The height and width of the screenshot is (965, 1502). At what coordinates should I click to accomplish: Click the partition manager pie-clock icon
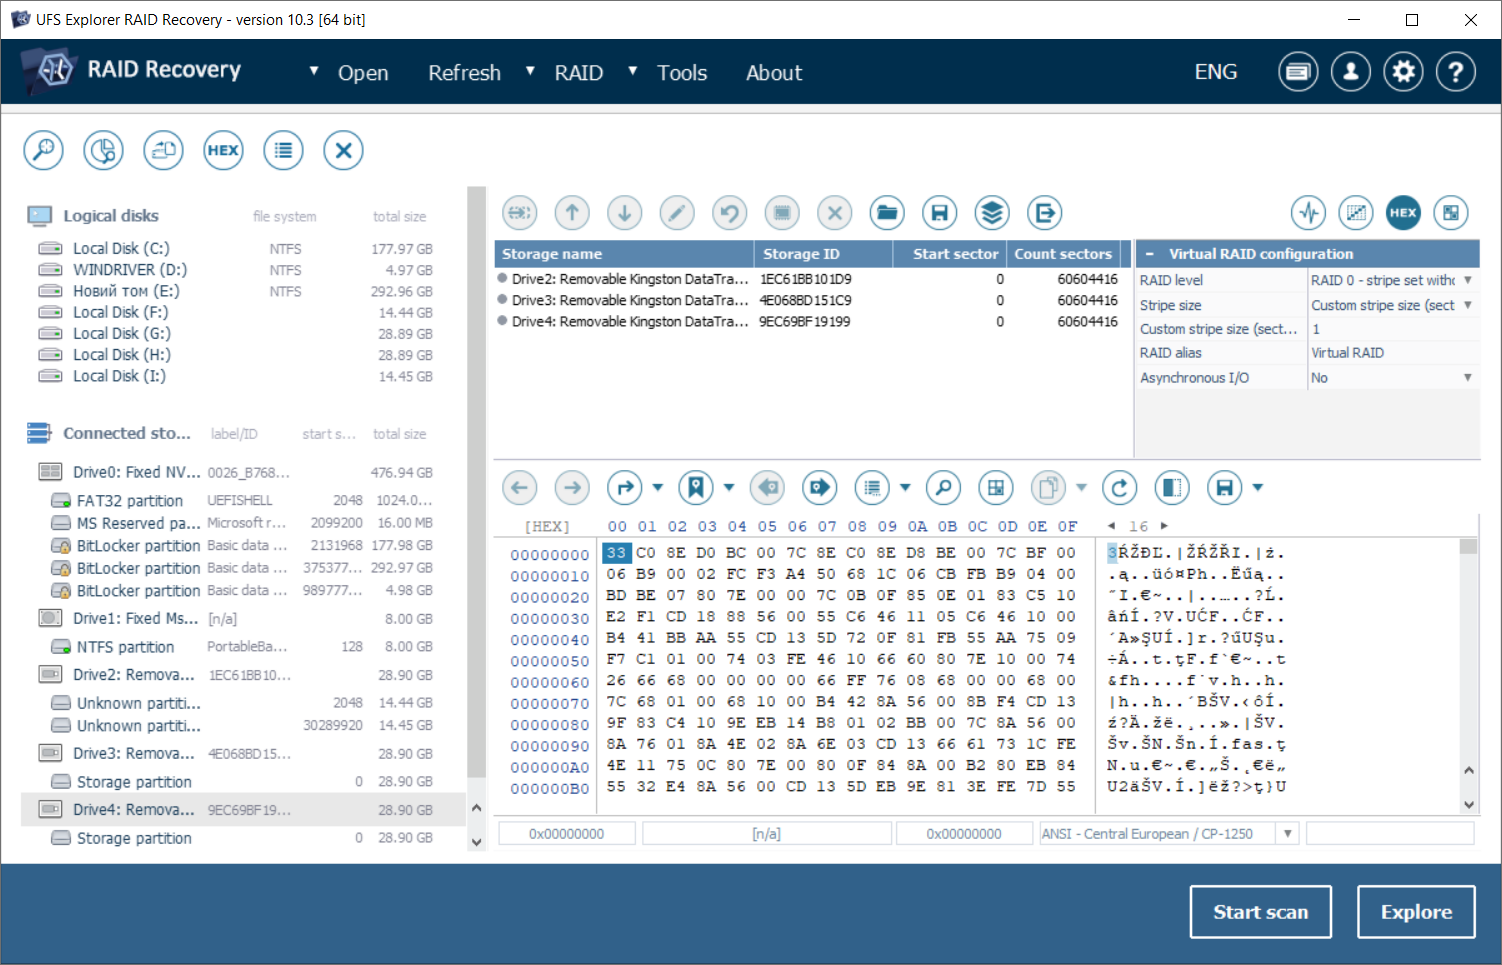click(x=104, y=151)
